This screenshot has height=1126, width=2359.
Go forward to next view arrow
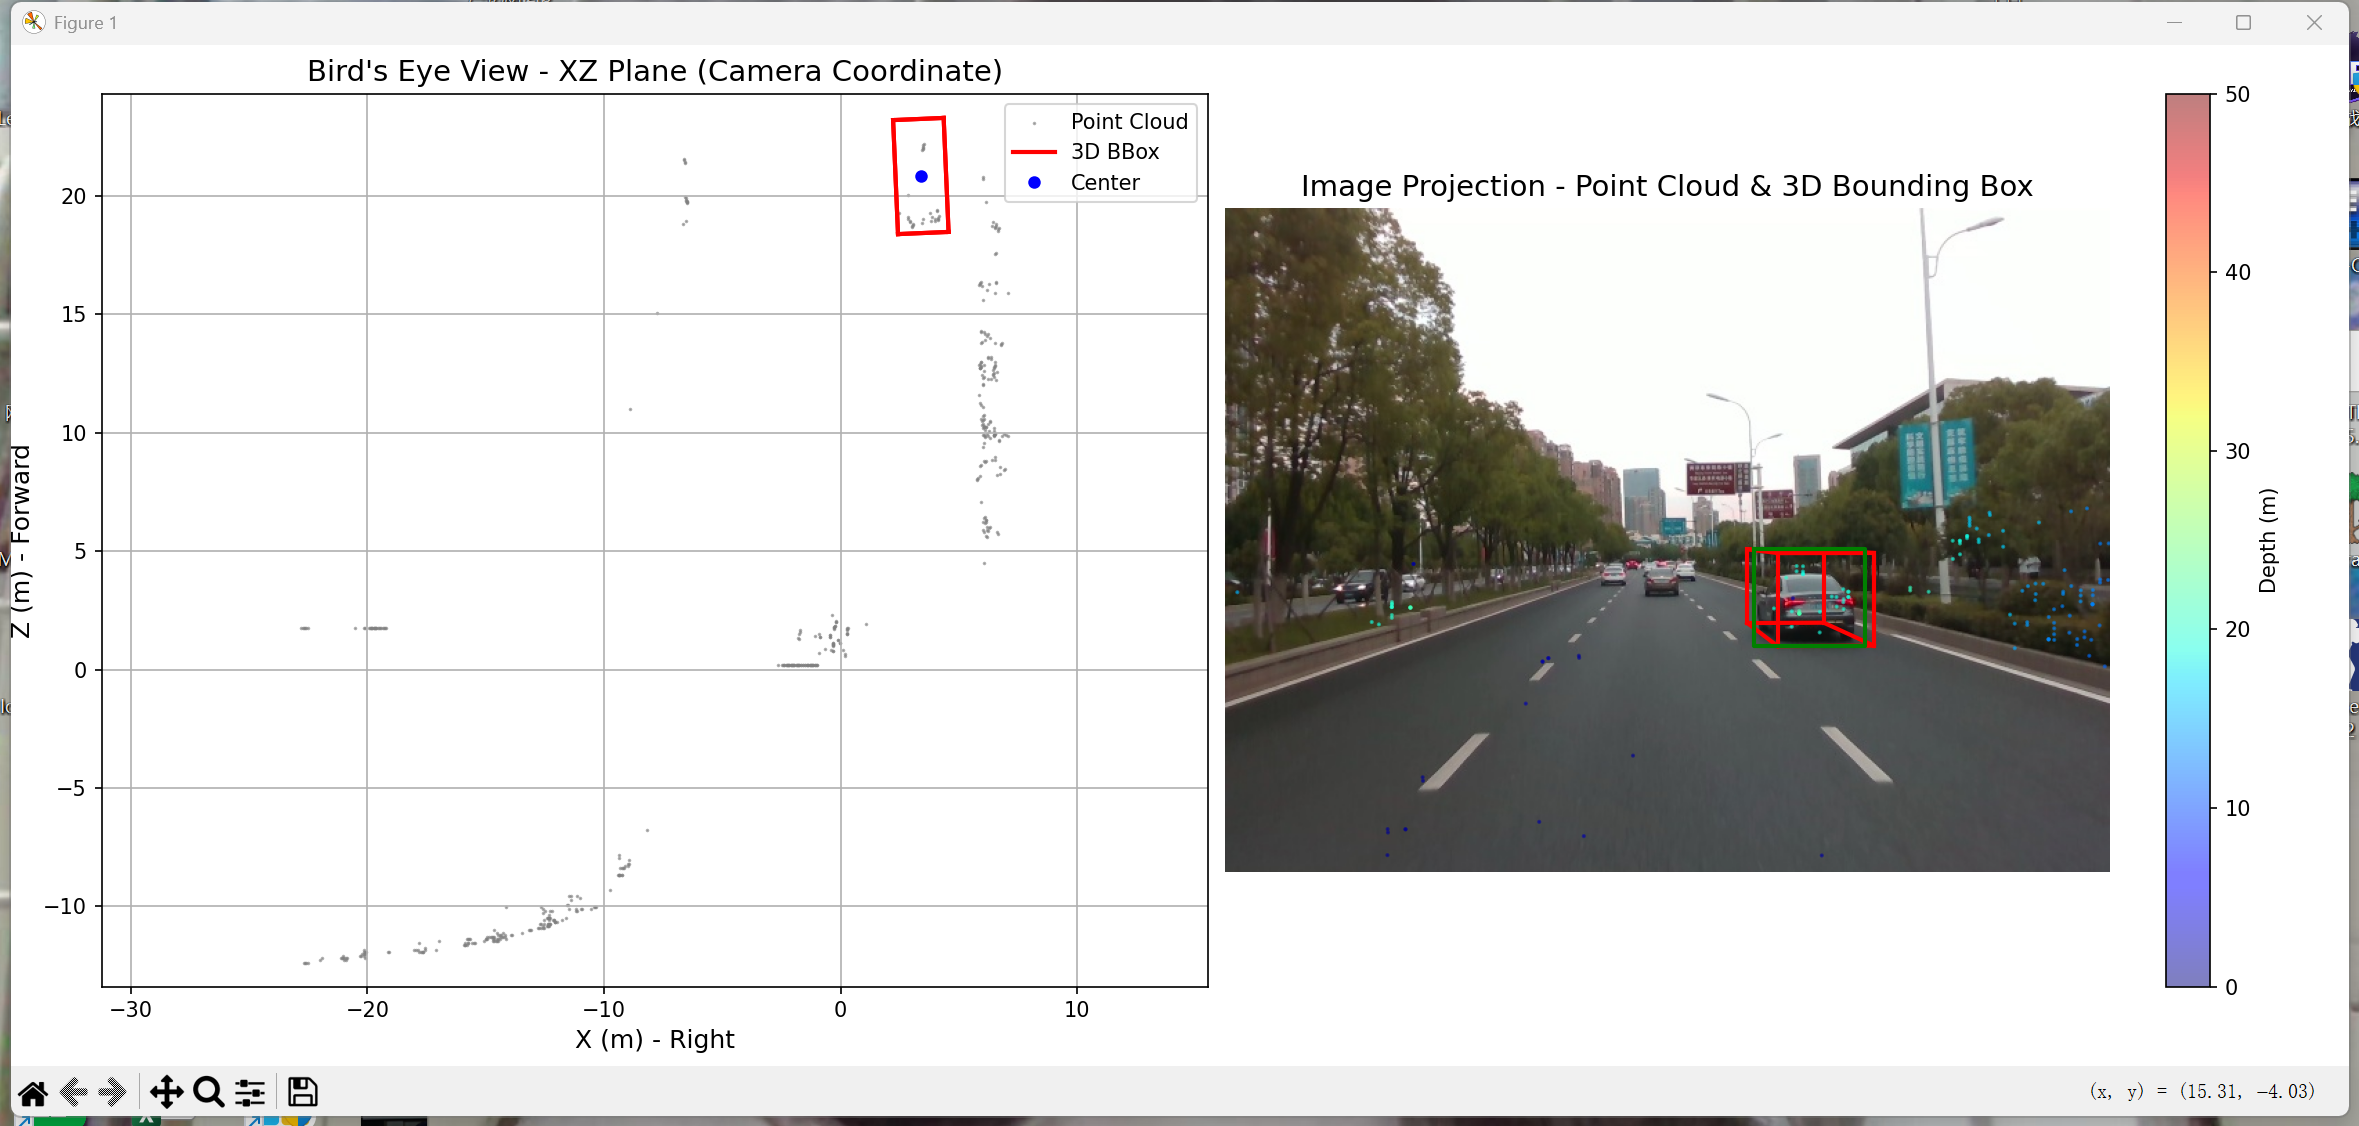pyautogui.click(x=113, y=1092)
